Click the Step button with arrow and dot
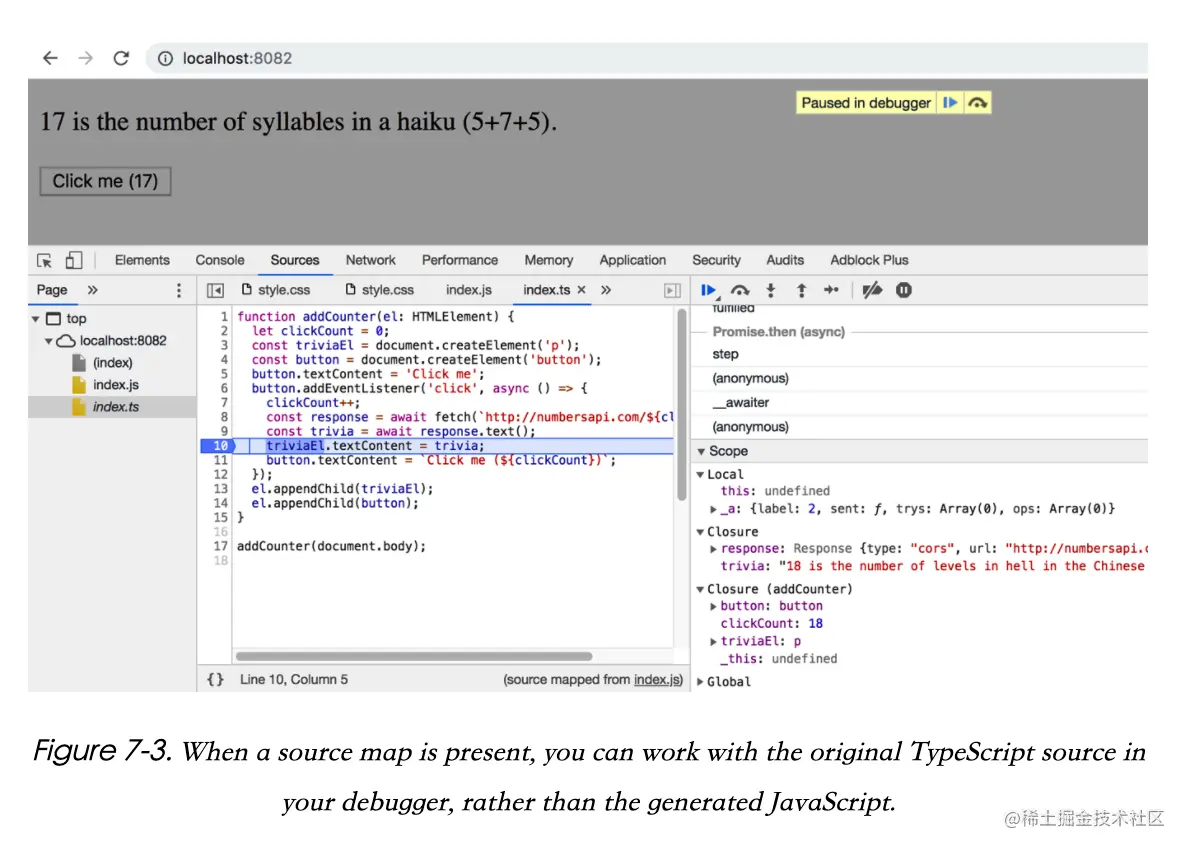 coord(831,290)
